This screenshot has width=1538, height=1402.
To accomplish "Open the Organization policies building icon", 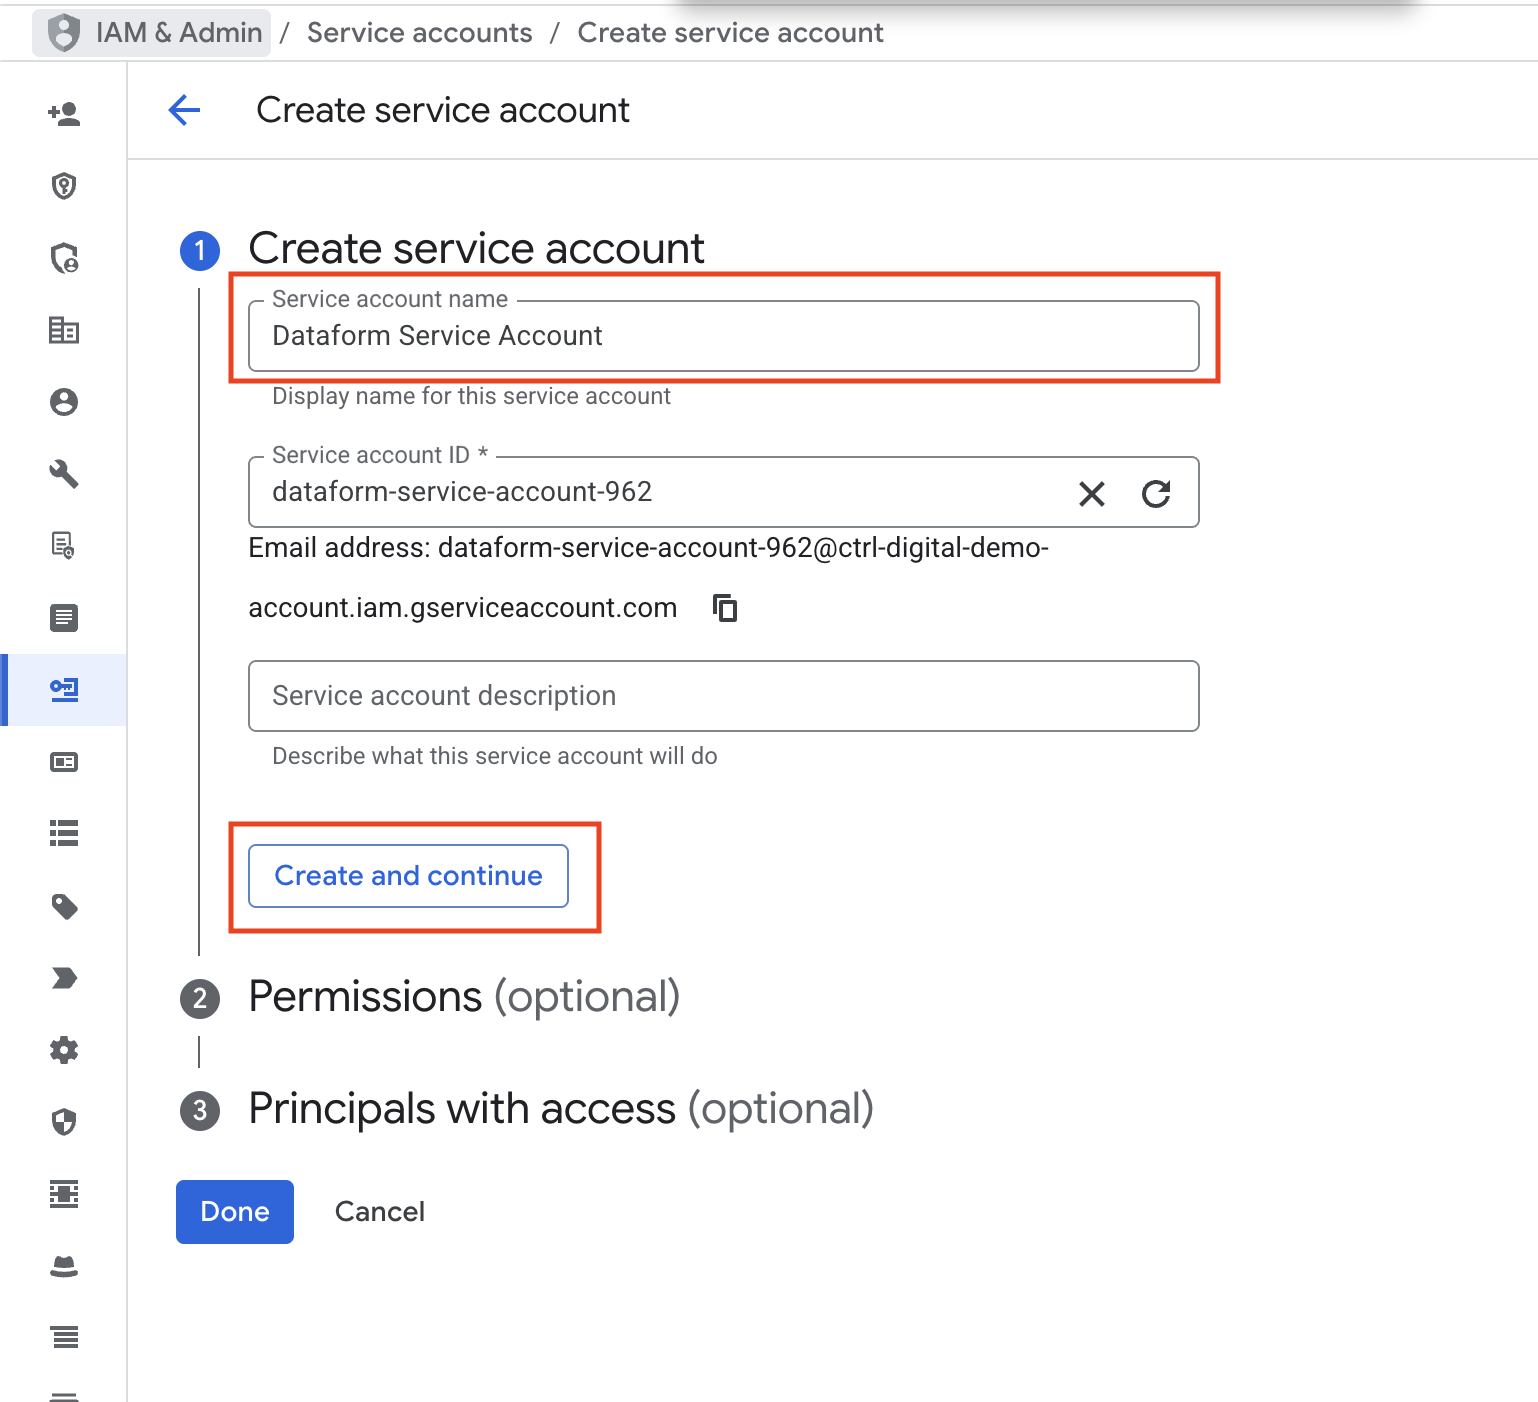I will tap(64, 330).
